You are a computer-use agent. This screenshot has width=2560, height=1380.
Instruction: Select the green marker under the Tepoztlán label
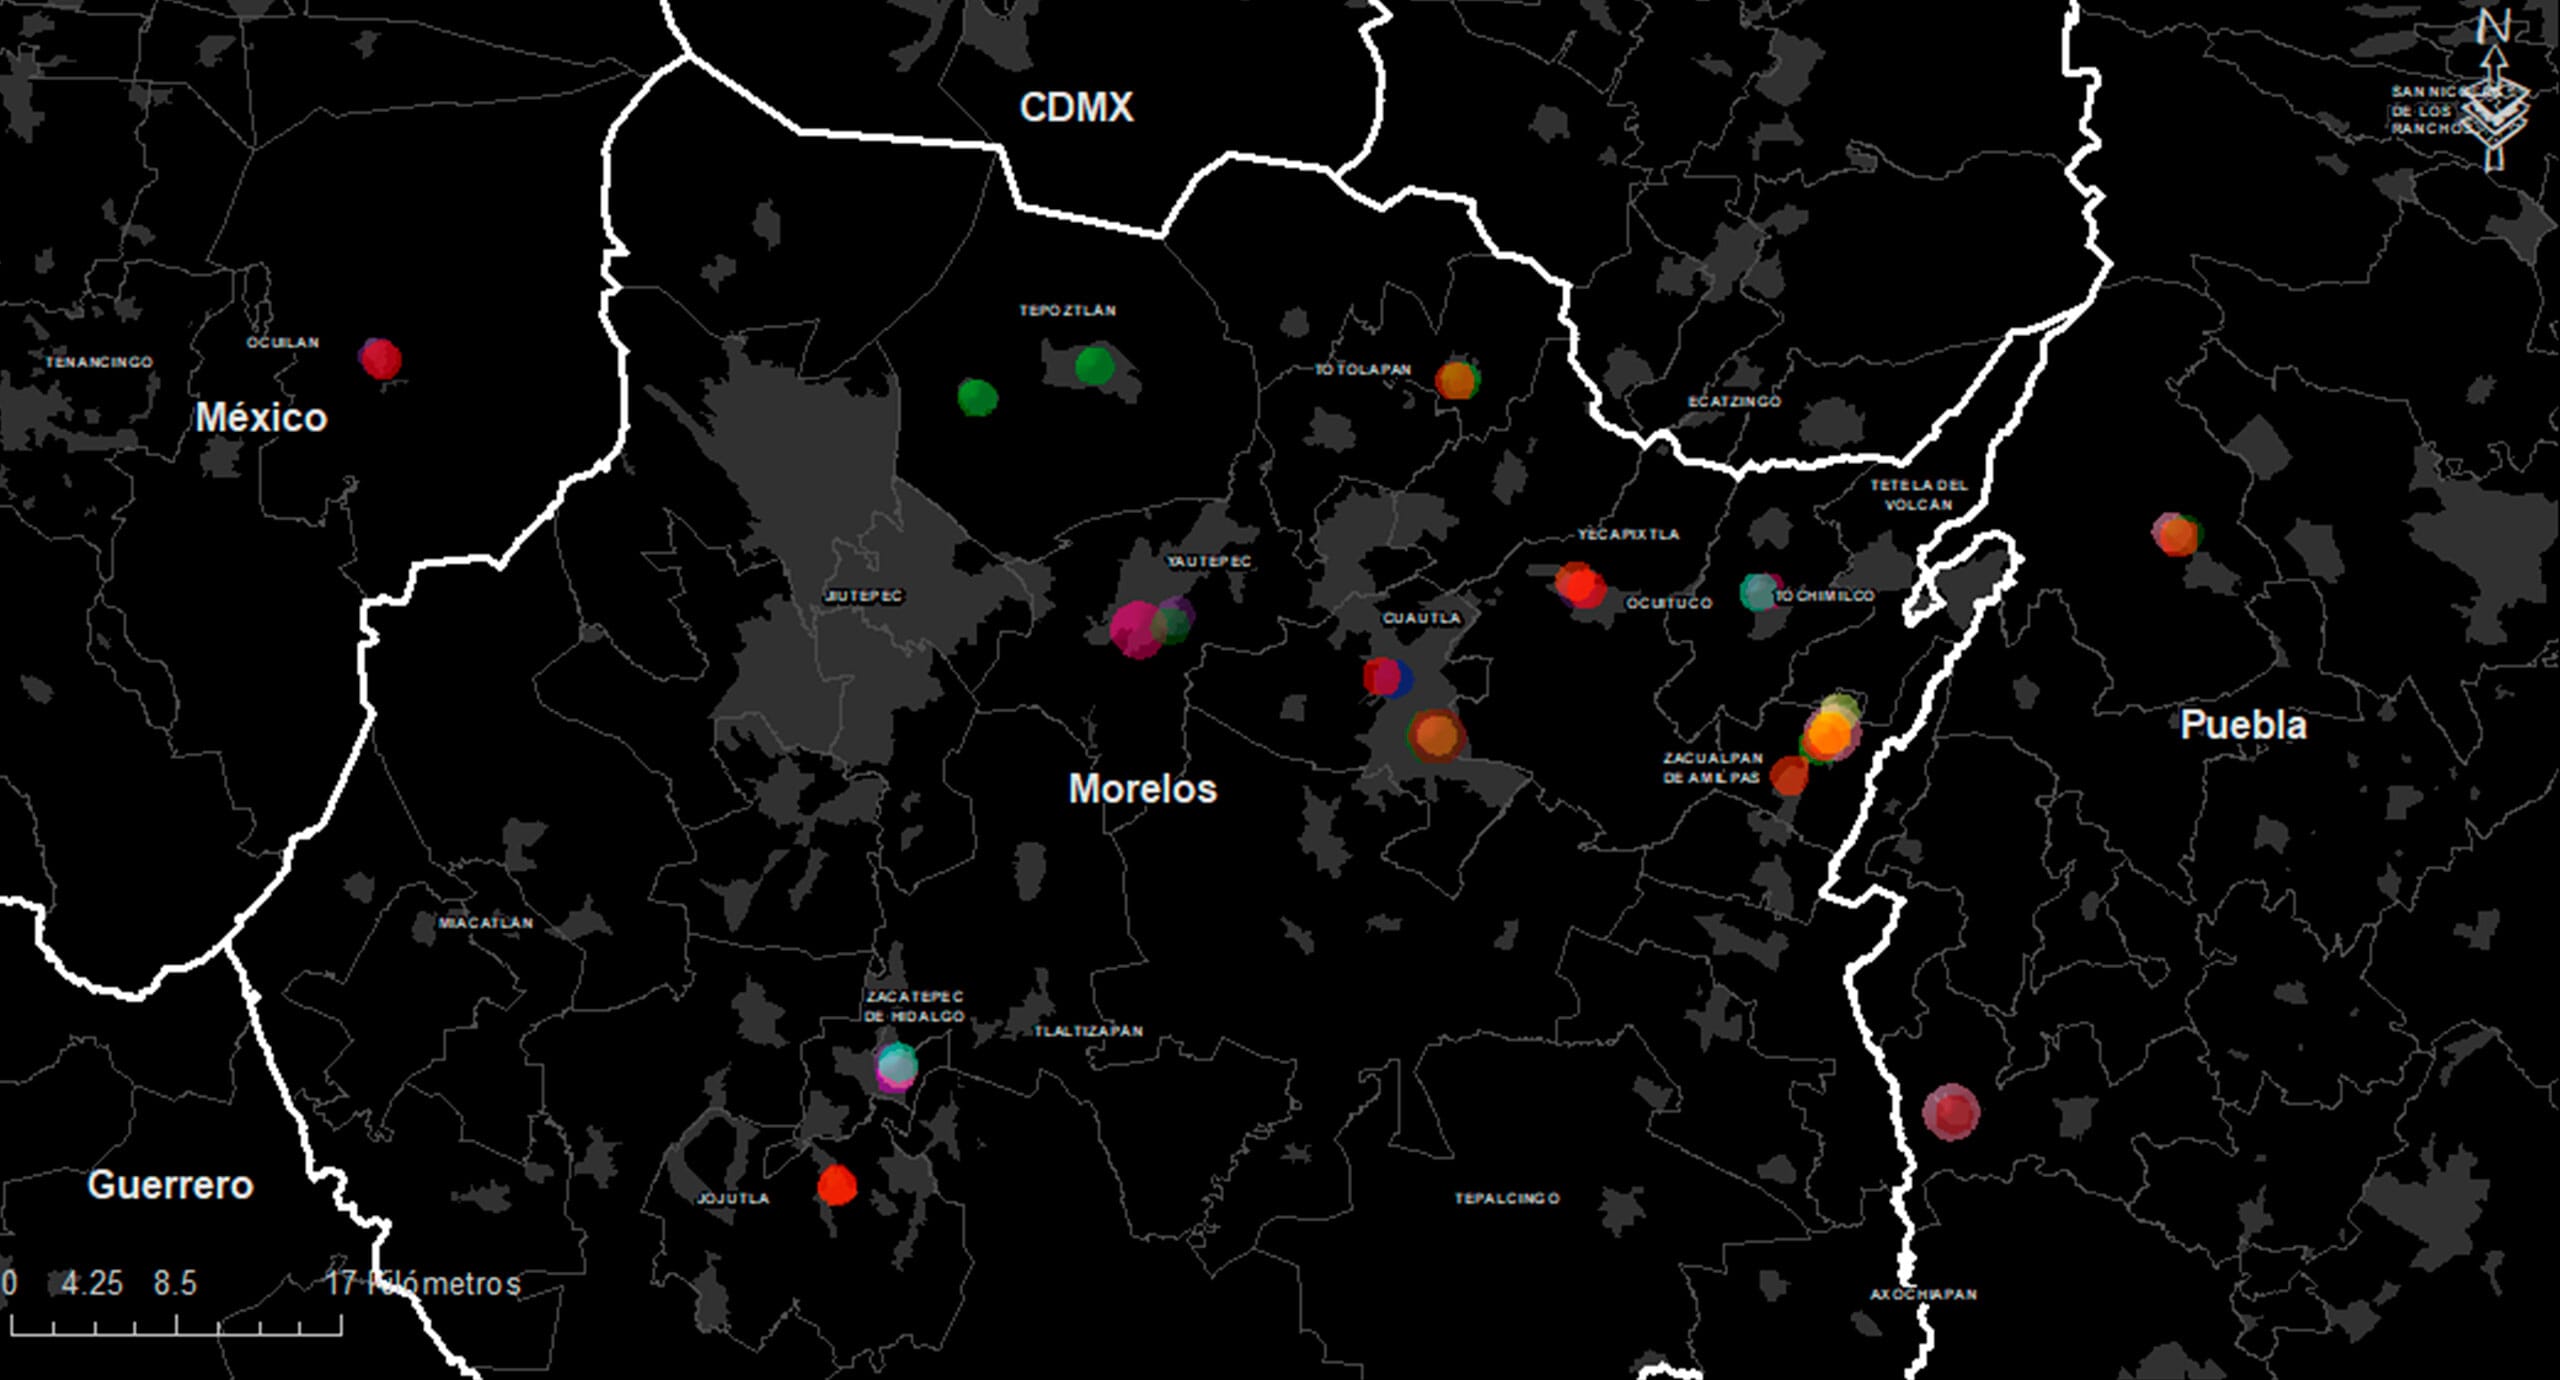coord(1094,365)
